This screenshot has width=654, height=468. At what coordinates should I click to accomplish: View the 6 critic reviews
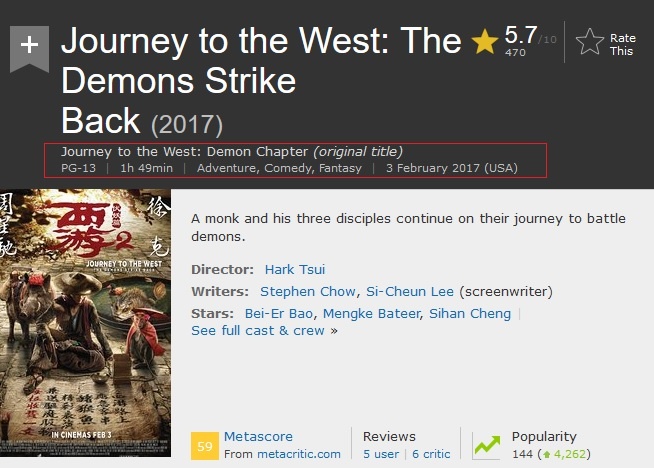point(431,453)
